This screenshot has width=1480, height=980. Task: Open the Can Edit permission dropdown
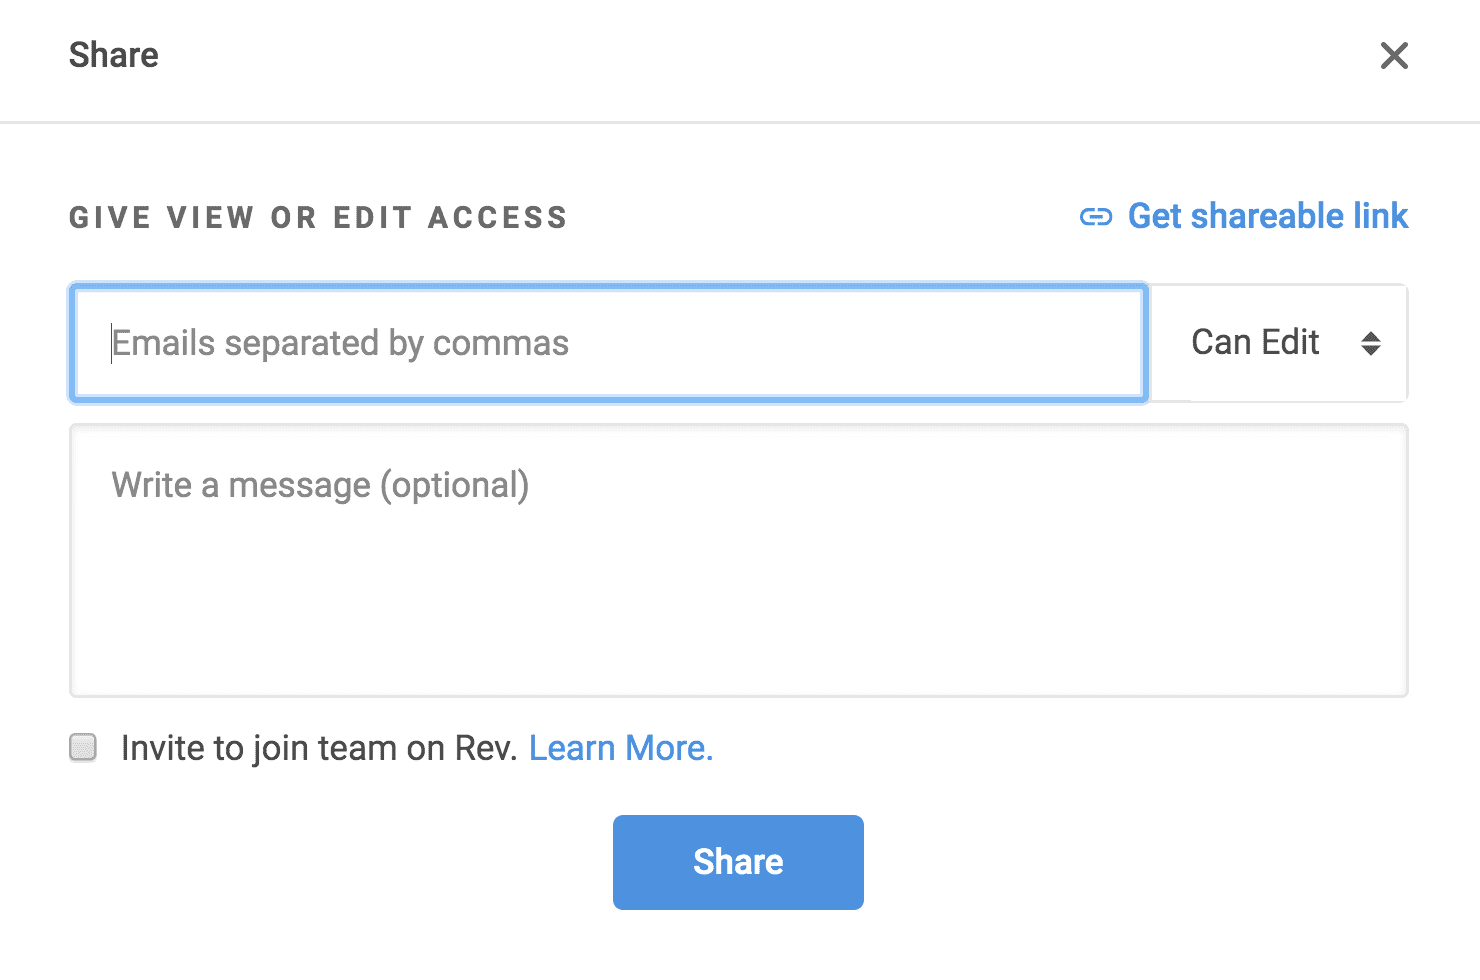tap(1279, 343)
